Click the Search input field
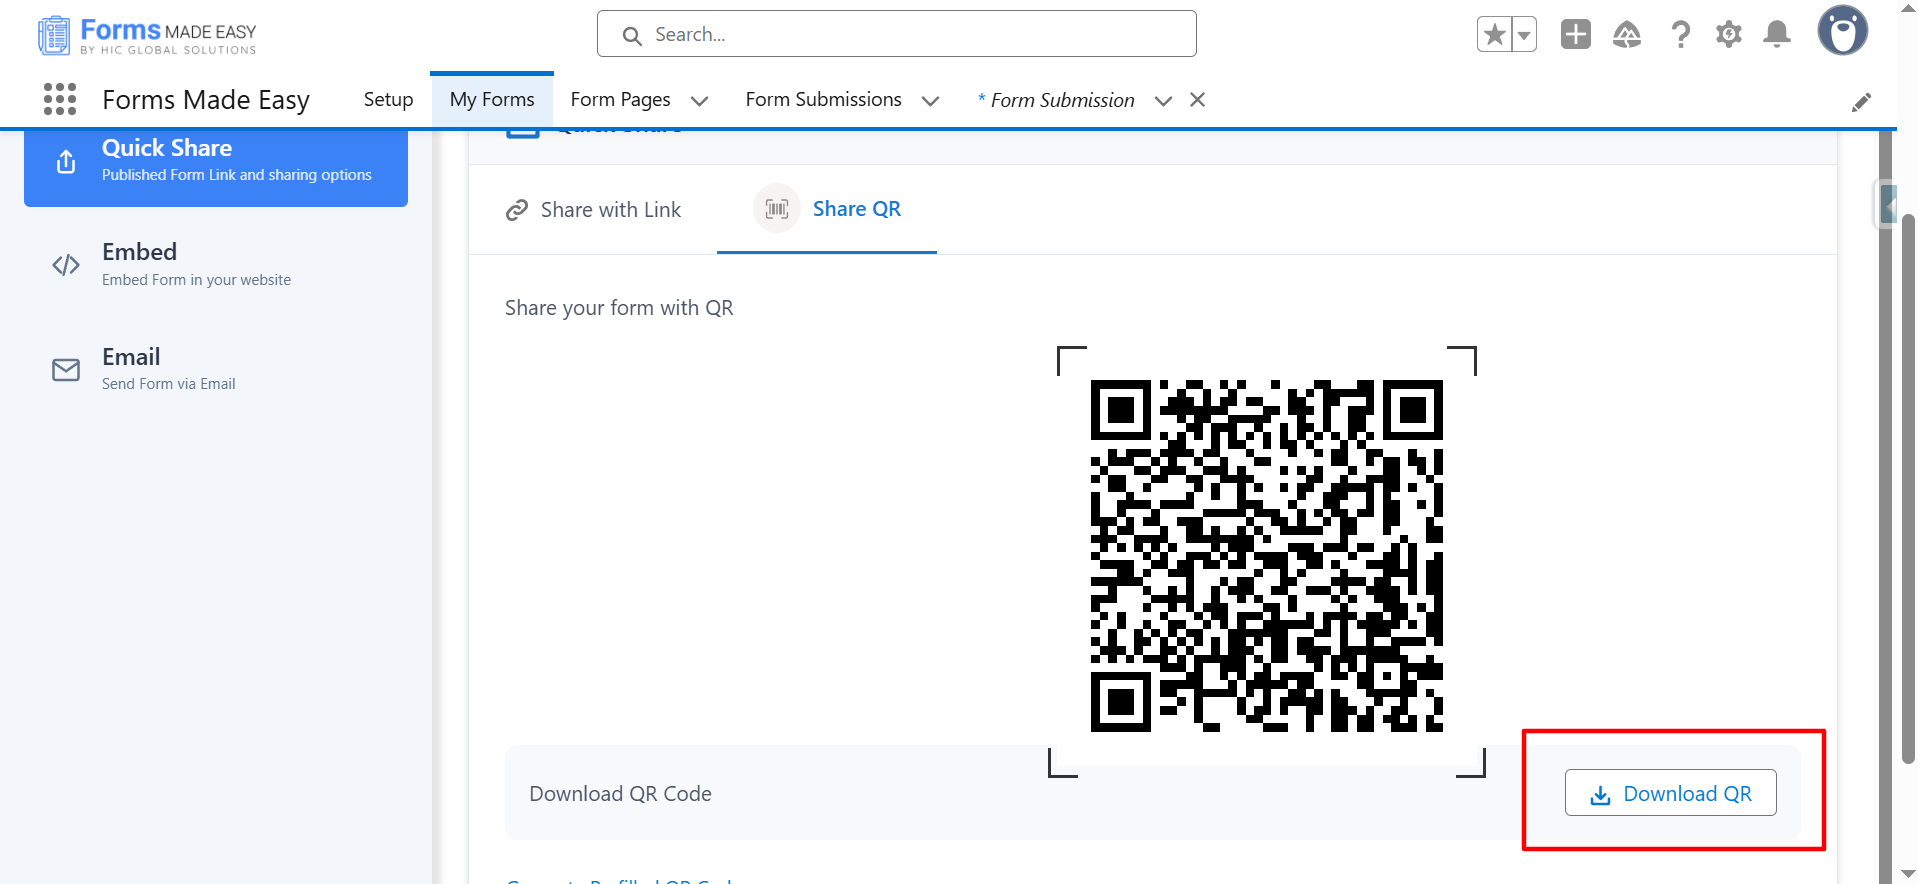Screen dimensions: 1918x884 point(896,35)
